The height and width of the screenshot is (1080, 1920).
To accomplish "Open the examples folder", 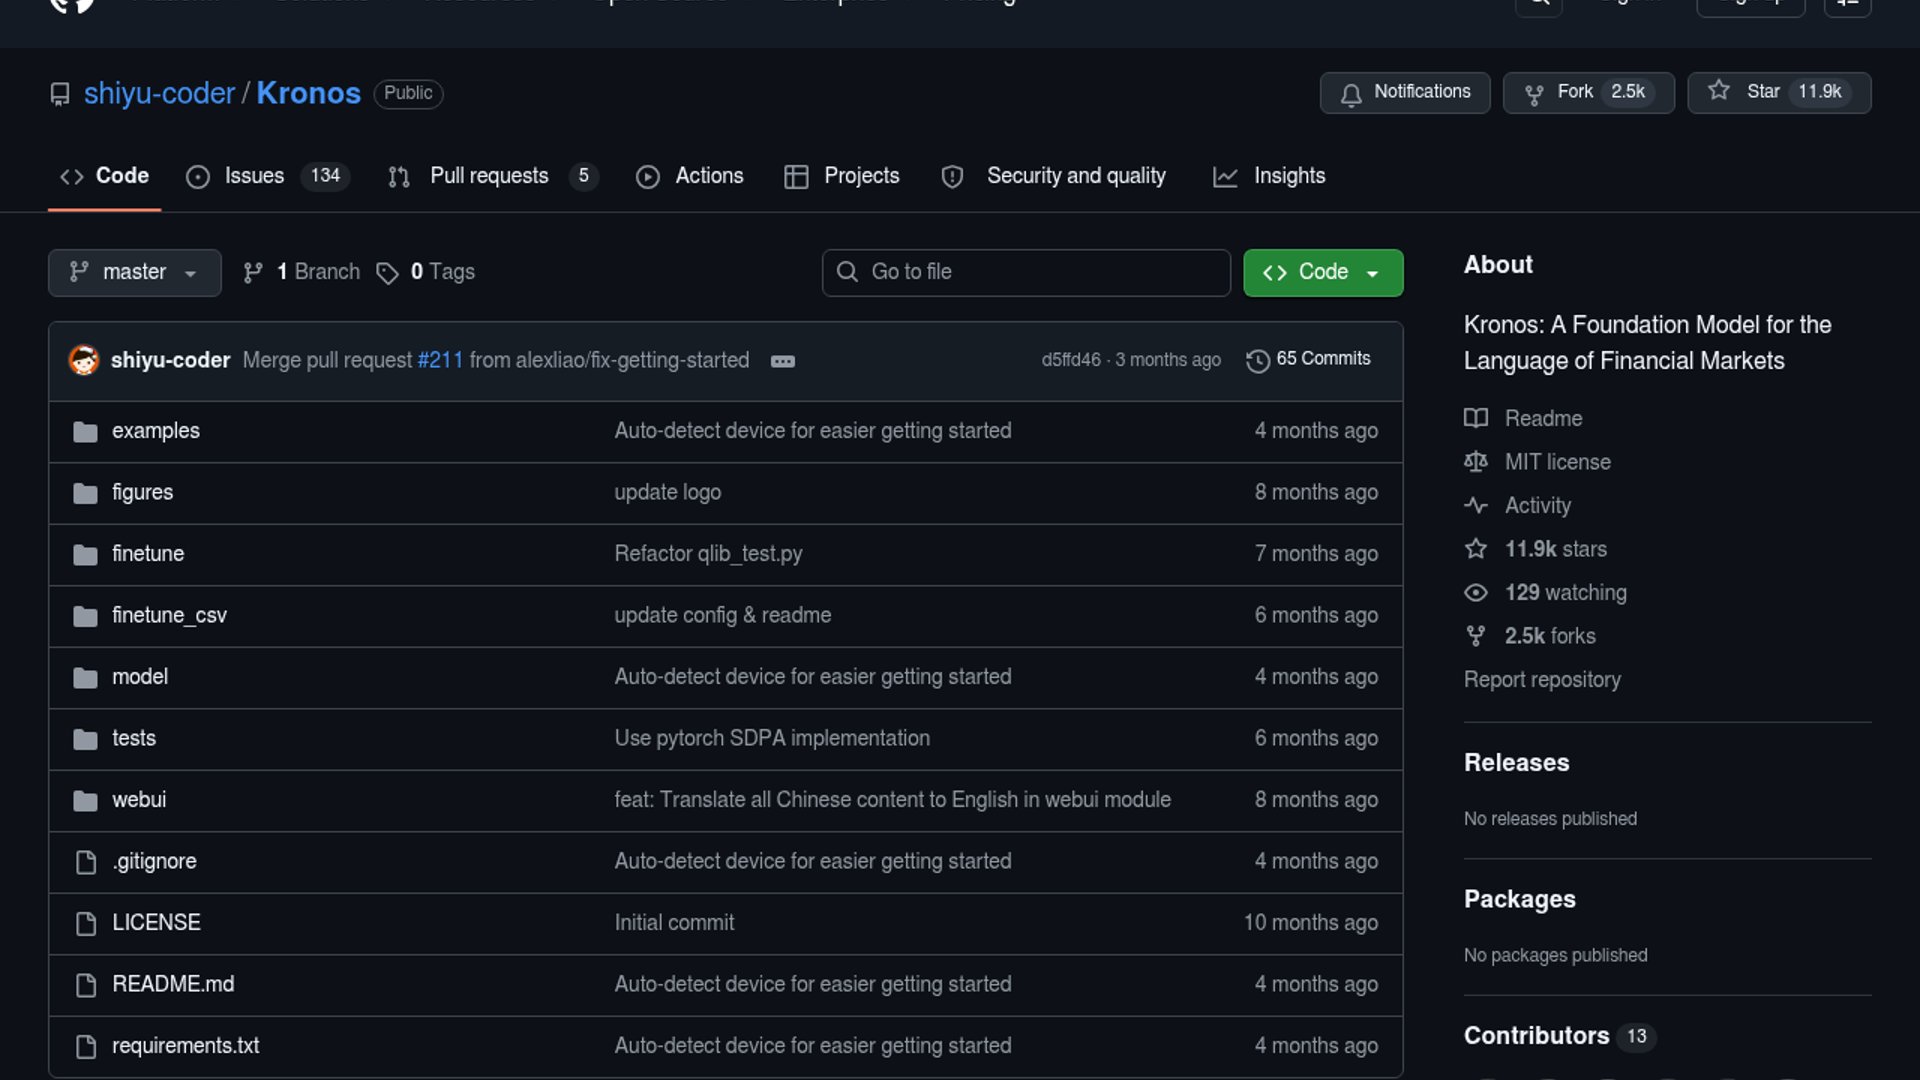I will click(x=155, y=431).
